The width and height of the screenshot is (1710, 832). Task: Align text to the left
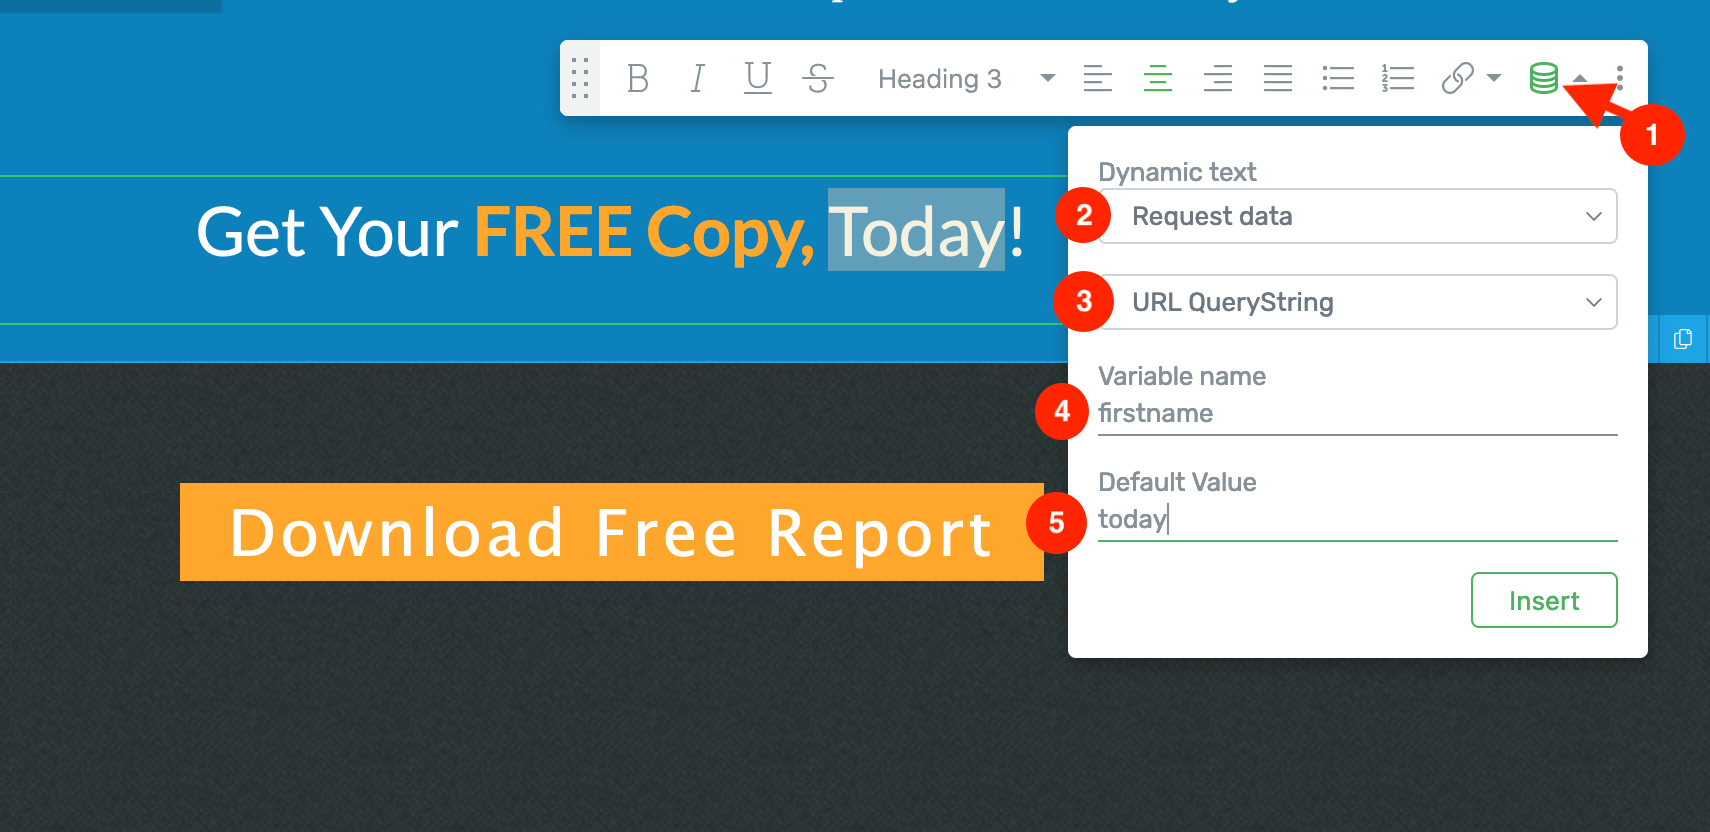1097,78
